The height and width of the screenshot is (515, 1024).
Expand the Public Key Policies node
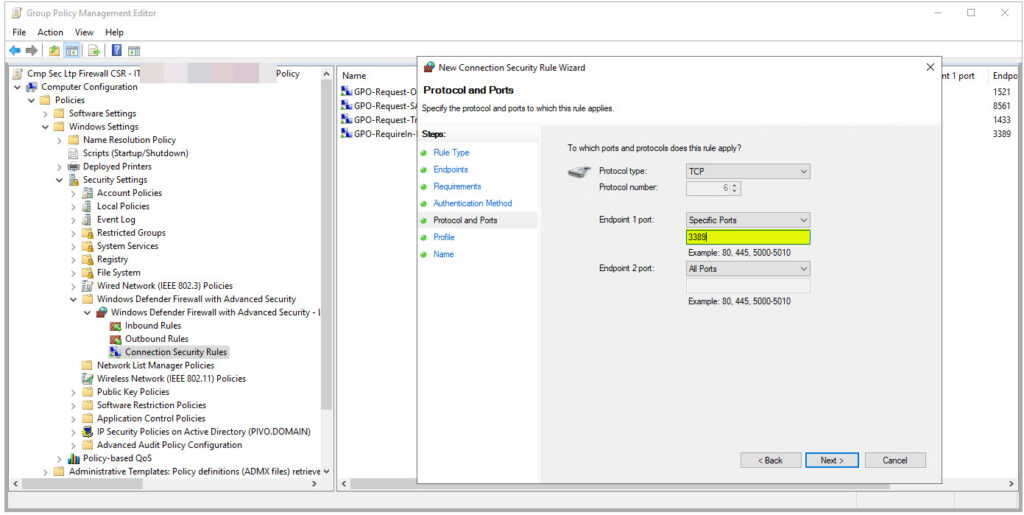(73, 392)
